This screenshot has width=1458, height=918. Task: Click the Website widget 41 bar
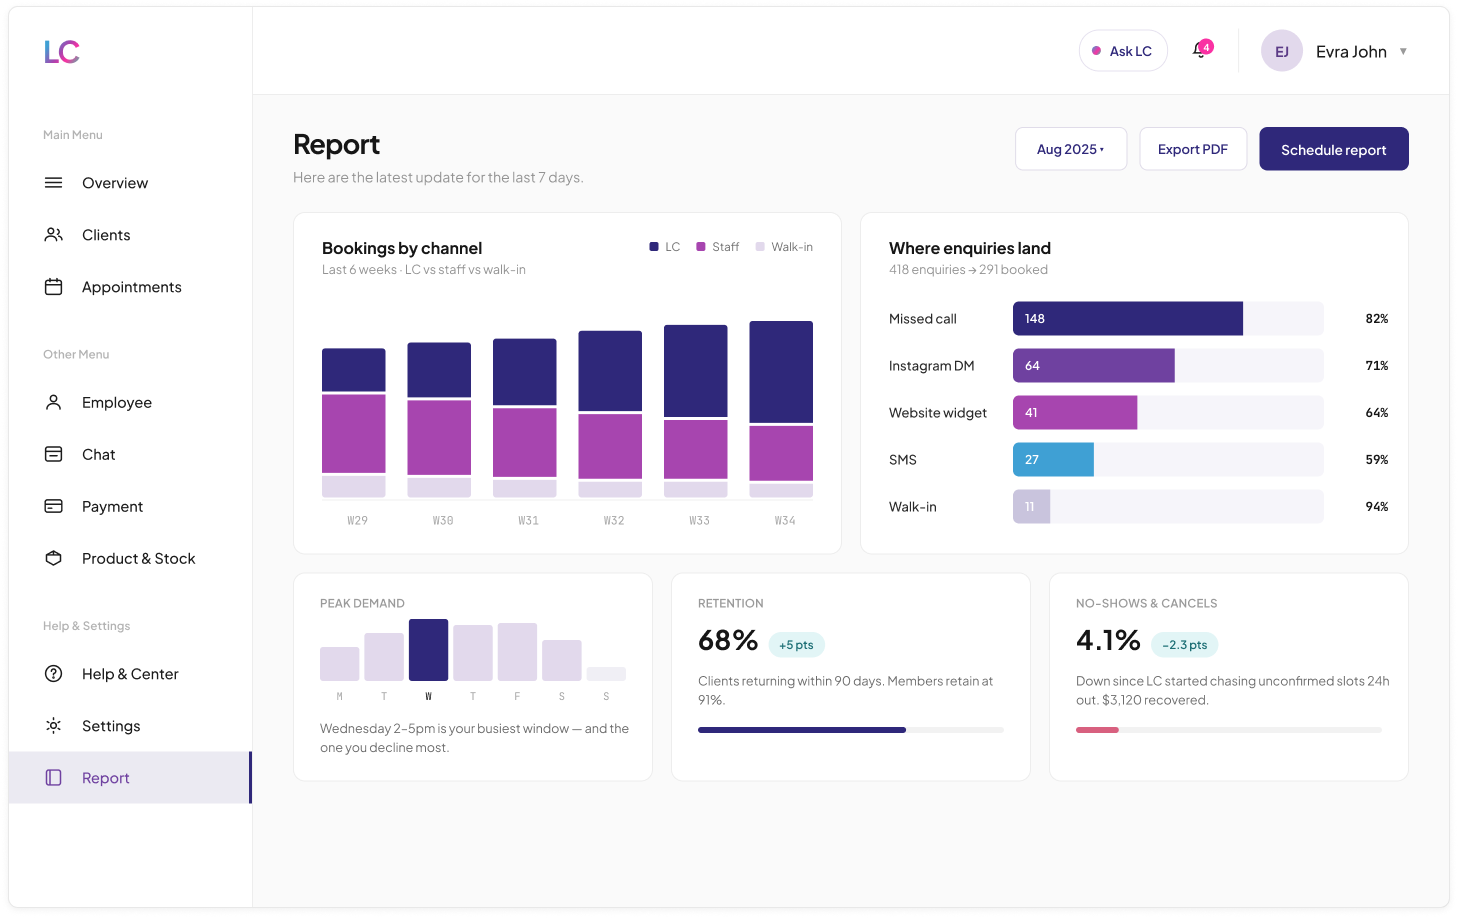(x=1075, y=412)
